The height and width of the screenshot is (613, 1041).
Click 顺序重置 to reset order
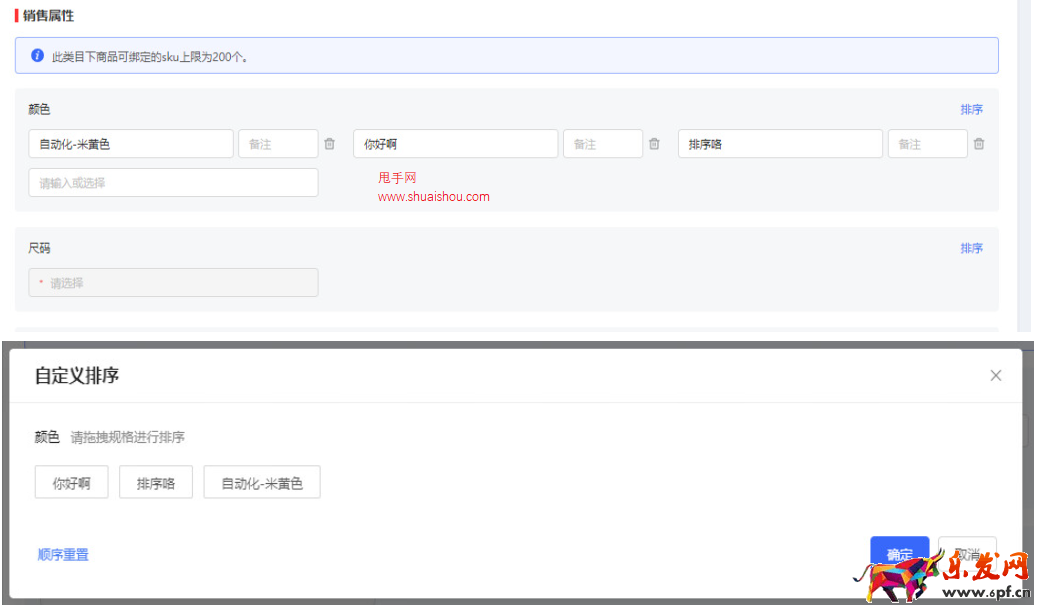63,555
